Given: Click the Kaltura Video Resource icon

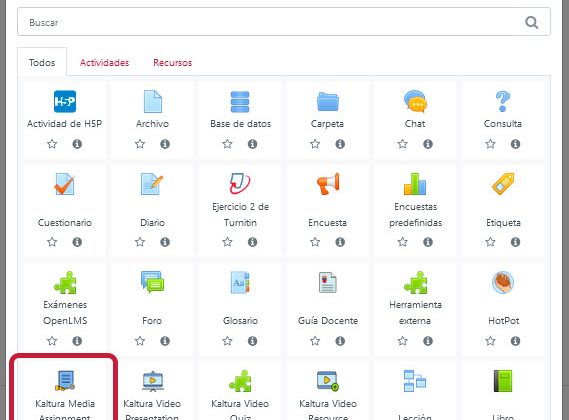Looking at the screenshot, I should (x=328, y=380).
